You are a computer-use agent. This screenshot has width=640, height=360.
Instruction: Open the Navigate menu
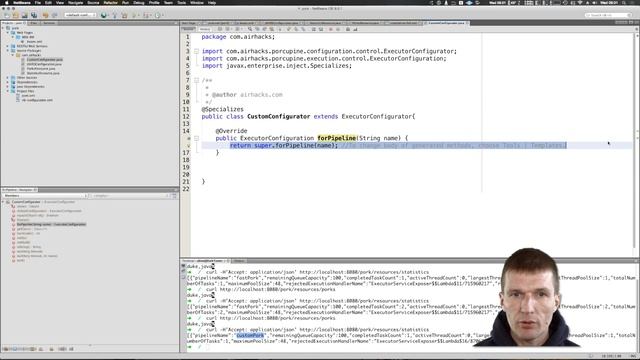click(76, 2)
